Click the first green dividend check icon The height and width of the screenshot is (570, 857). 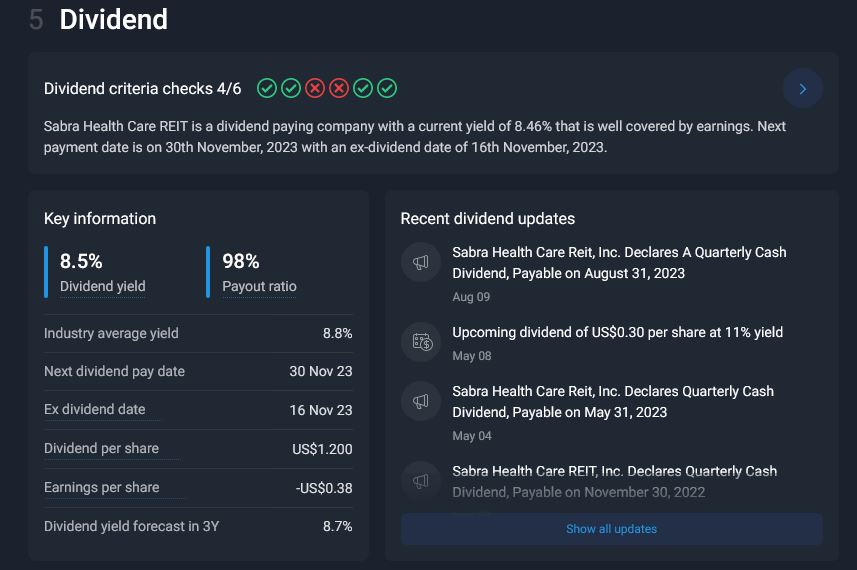pyautogui.click(x=267, y=88)
